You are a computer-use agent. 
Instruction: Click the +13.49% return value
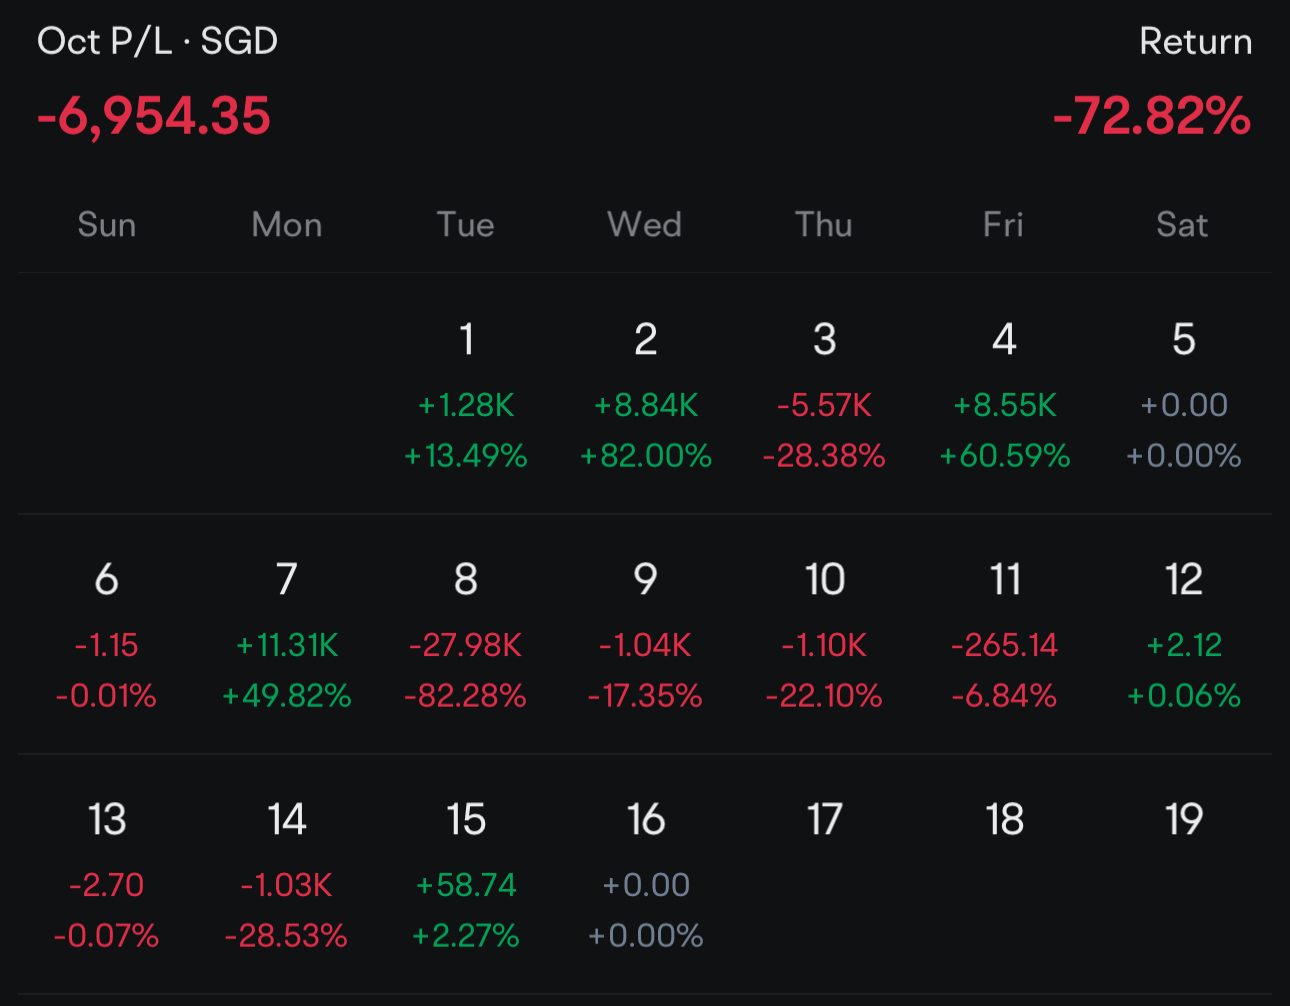click(x=466, y=456)
